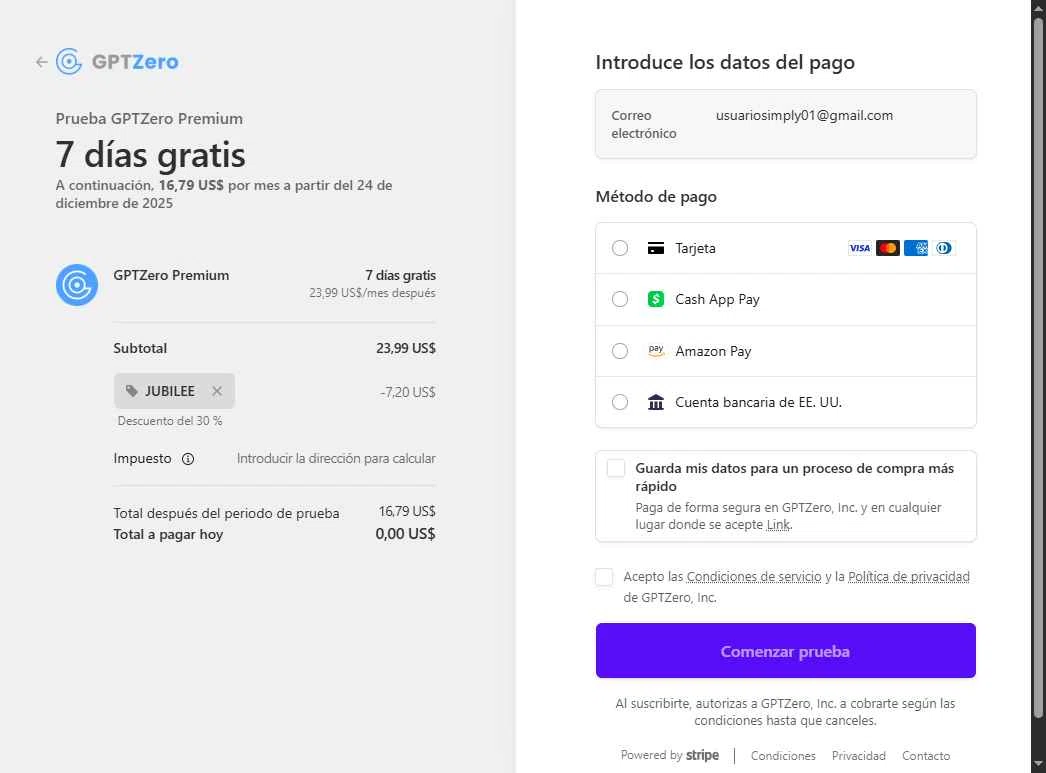The width and height of the screenshot is (1046, 773).
Task: Click the 'Total después del periodo de prueba' label
Action: [x=226, y=513]
